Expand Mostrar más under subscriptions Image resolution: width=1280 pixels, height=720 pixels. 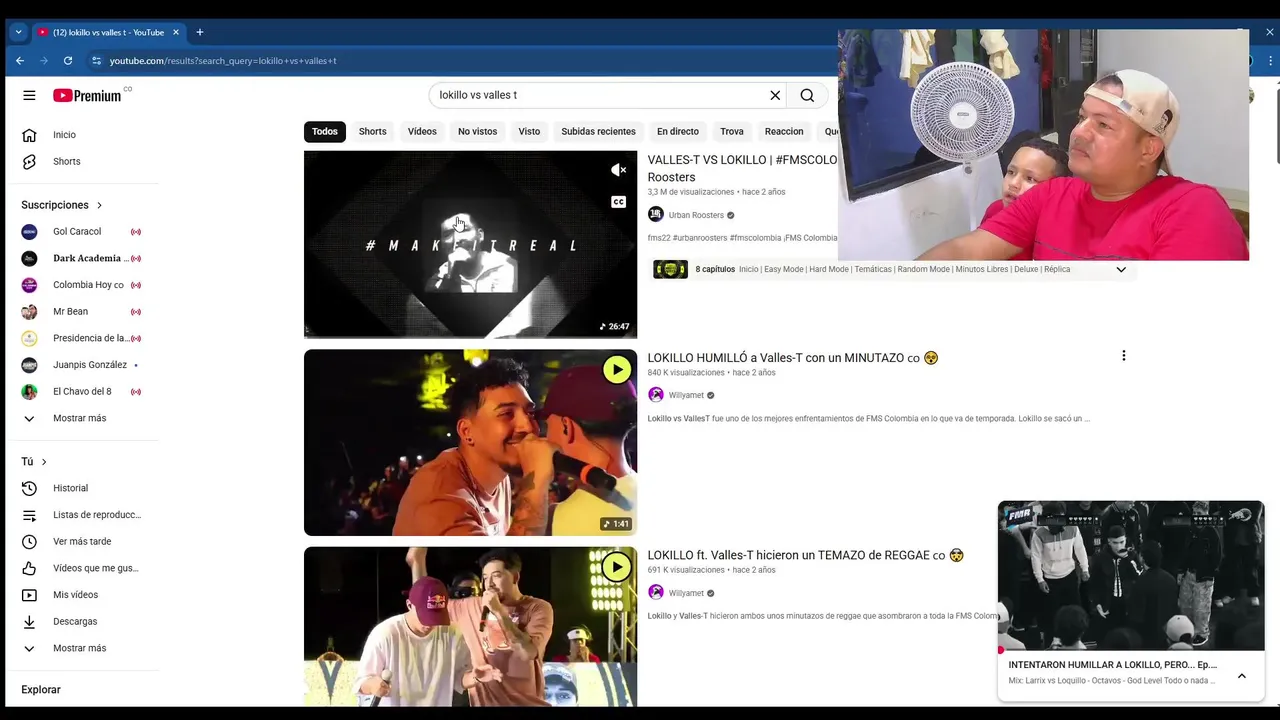coord(82,418)
